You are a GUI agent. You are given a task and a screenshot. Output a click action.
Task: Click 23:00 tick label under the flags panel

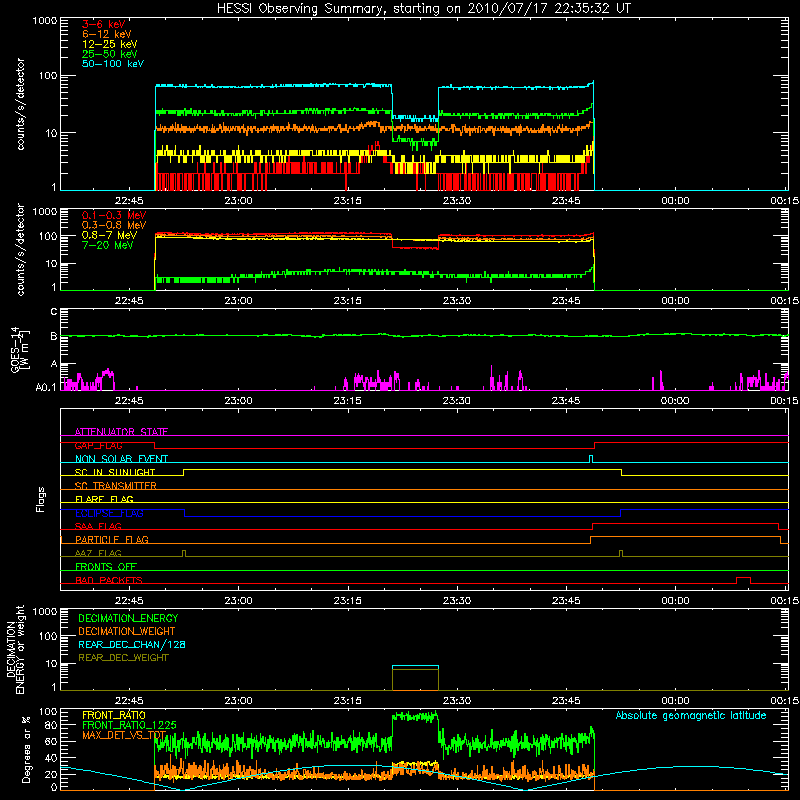pyautogui.click(x=238, y=600)
